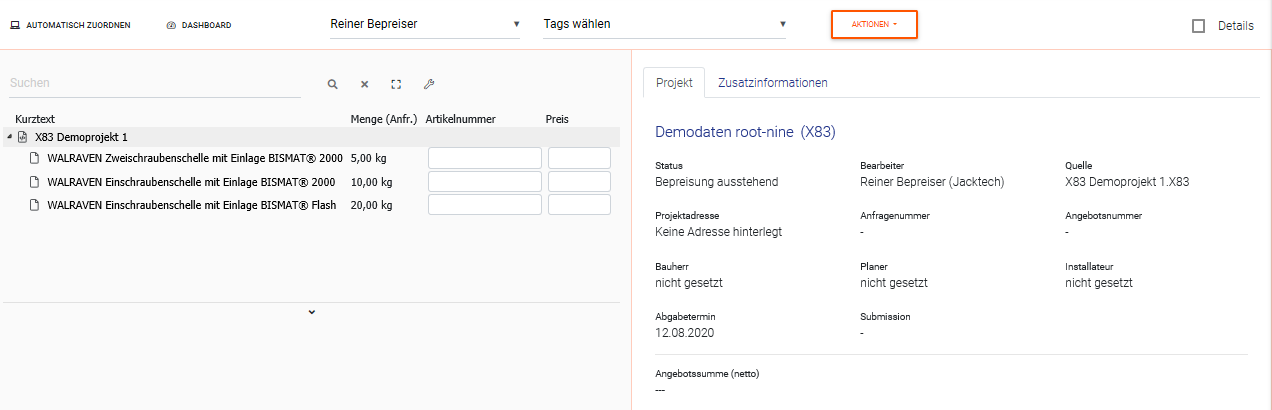Click the Artikelnummer field for Zweischraubenschelle
This screenshot has width=1272, height=410.
(484, 158)
